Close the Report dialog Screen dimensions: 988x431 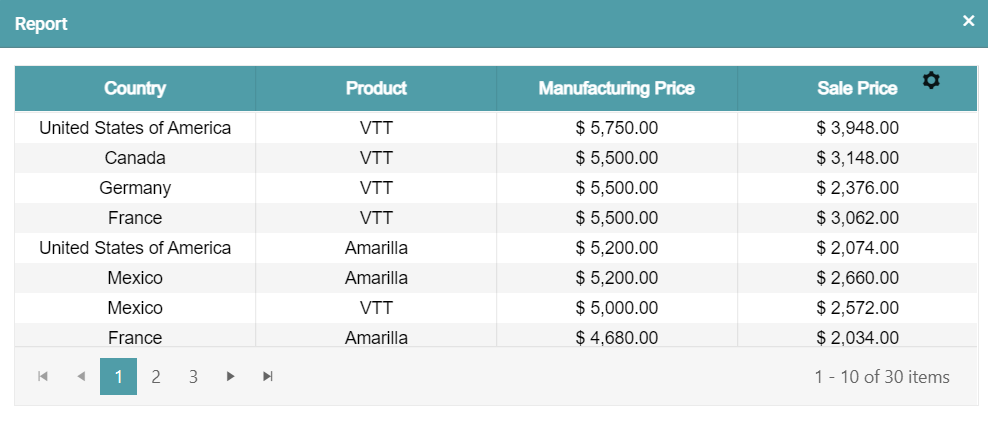pyautogui.click(x=968, y=21)
